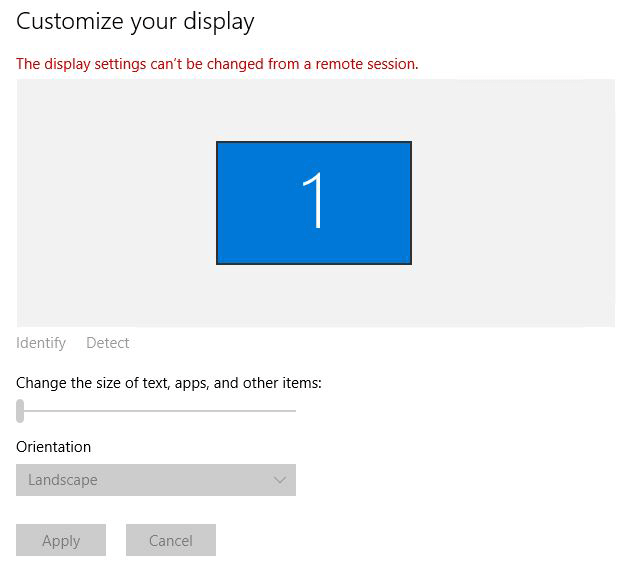Image resolution: width=629 pixels, height=568 pixels.
Task: Click the 'Customize your display' heading
Action: point(136,21)
